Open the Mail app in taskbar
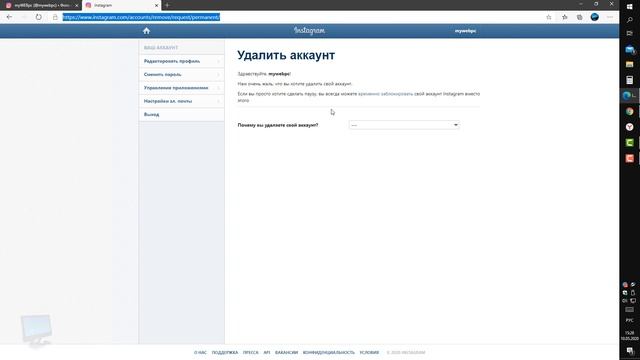640x360 pixels. click(x=630, y=49)
